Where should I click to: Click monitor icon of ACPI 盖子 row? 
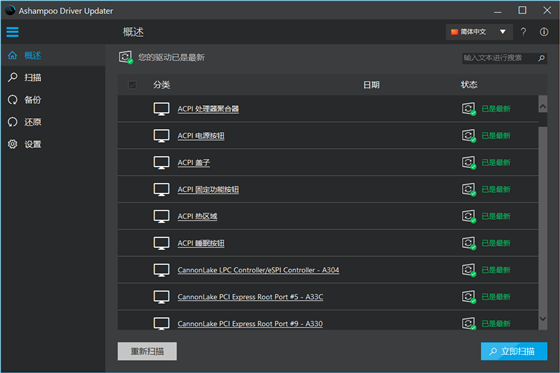[161, 163]
